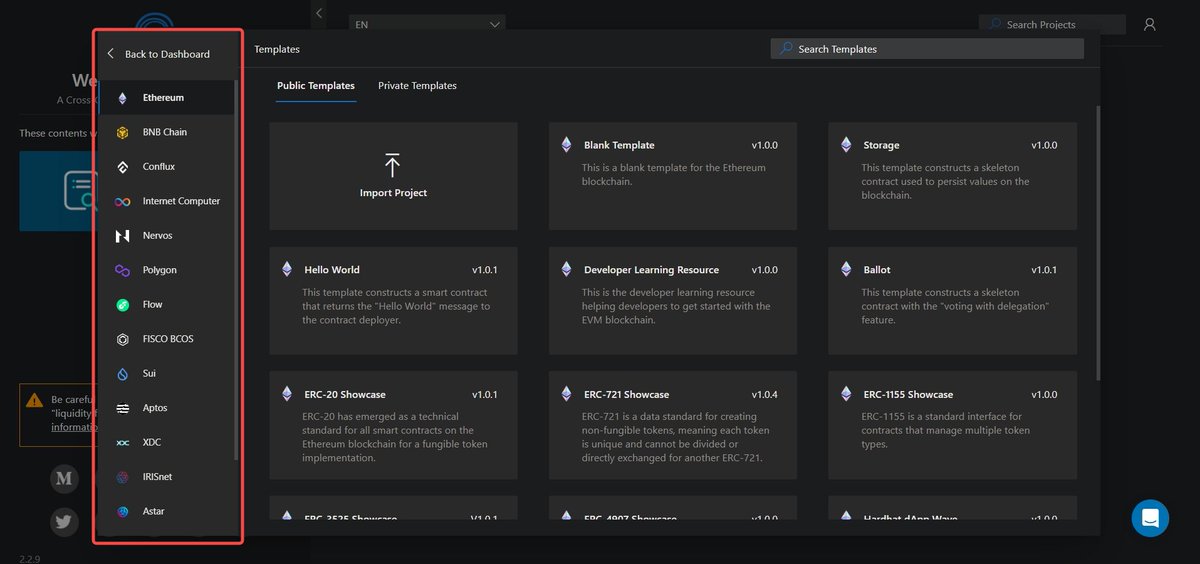Open the Twitter icon in background page

pyautogui.click(x=64, y=521)
